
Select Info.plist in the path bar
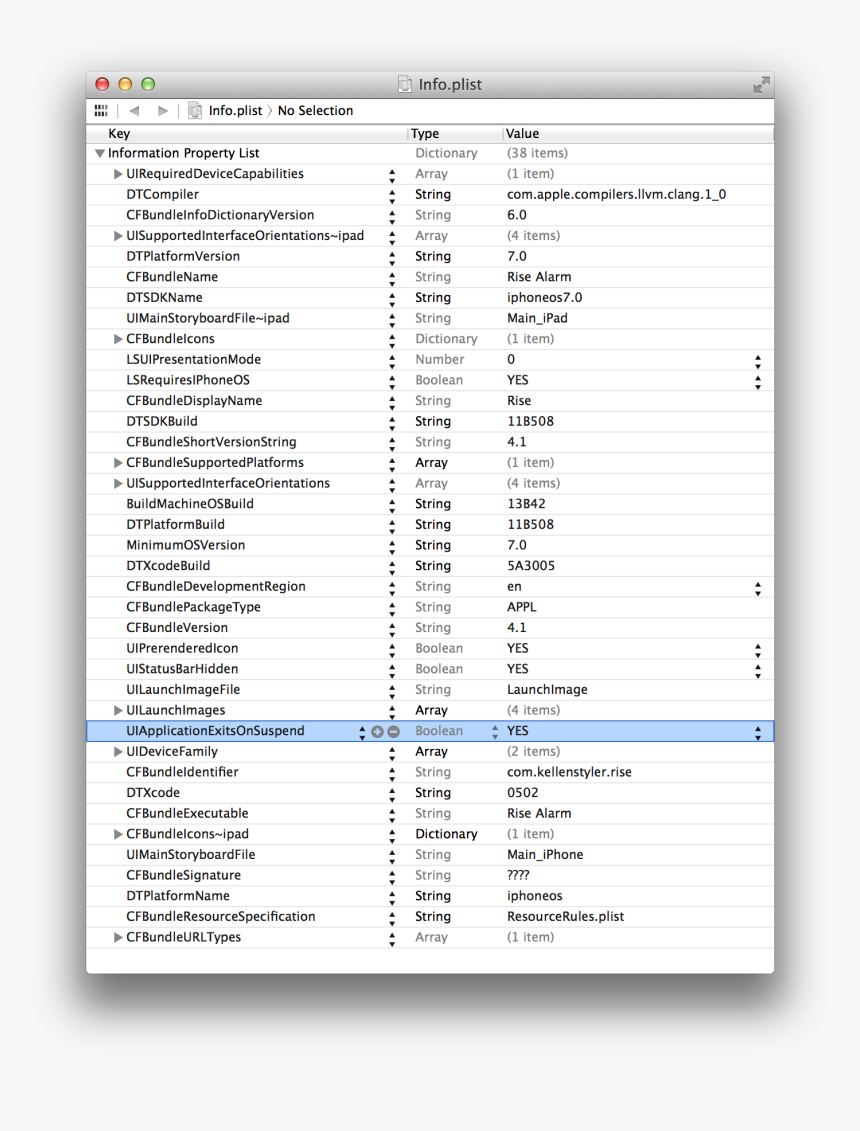coord(235,110)
